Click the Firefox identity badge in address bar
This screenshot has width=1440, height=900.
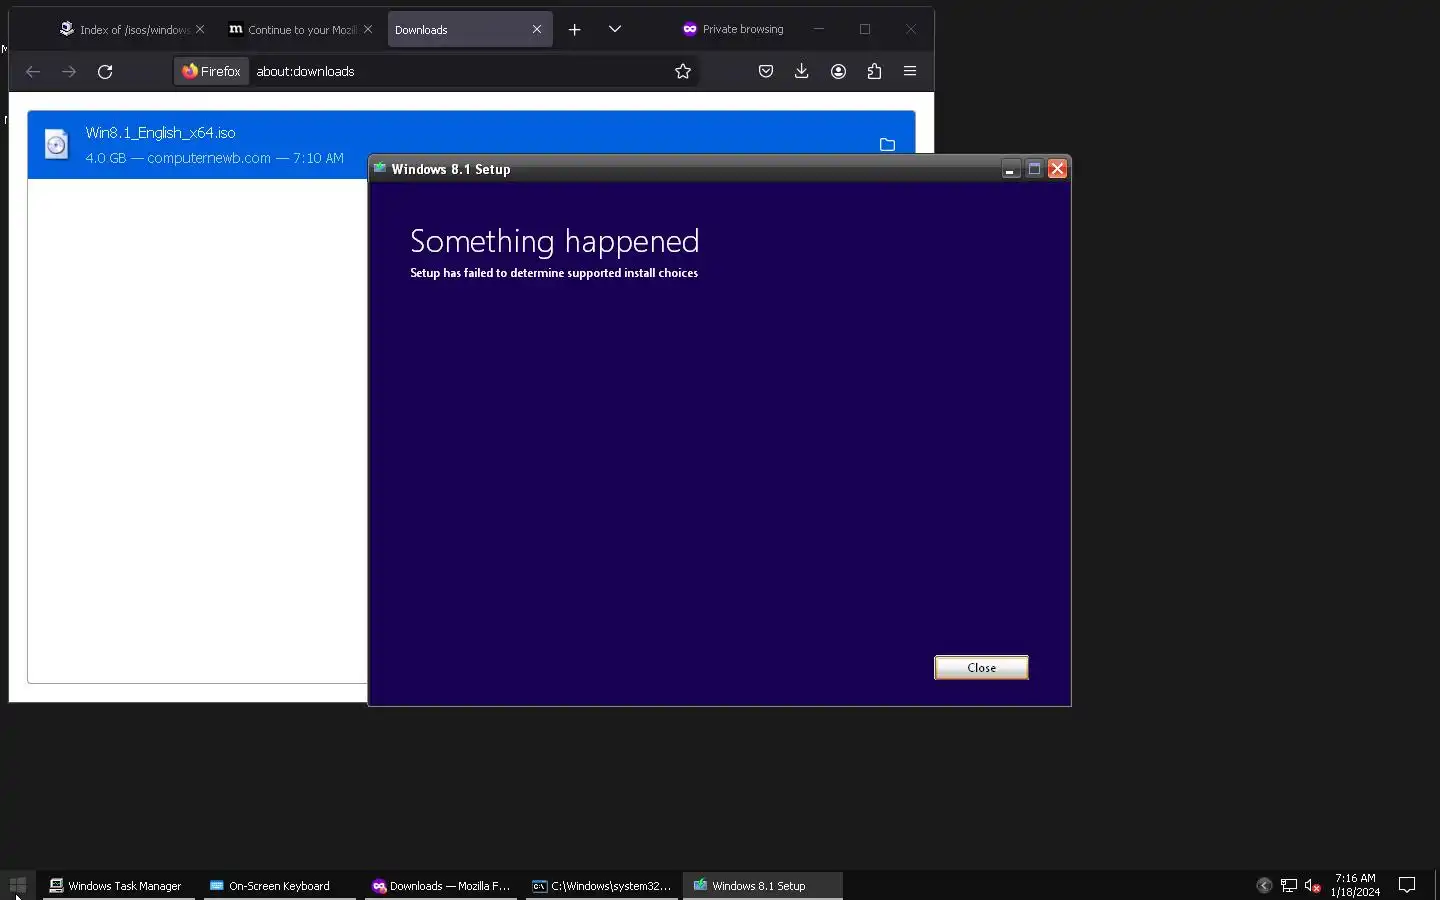click(x=211, y=71)
